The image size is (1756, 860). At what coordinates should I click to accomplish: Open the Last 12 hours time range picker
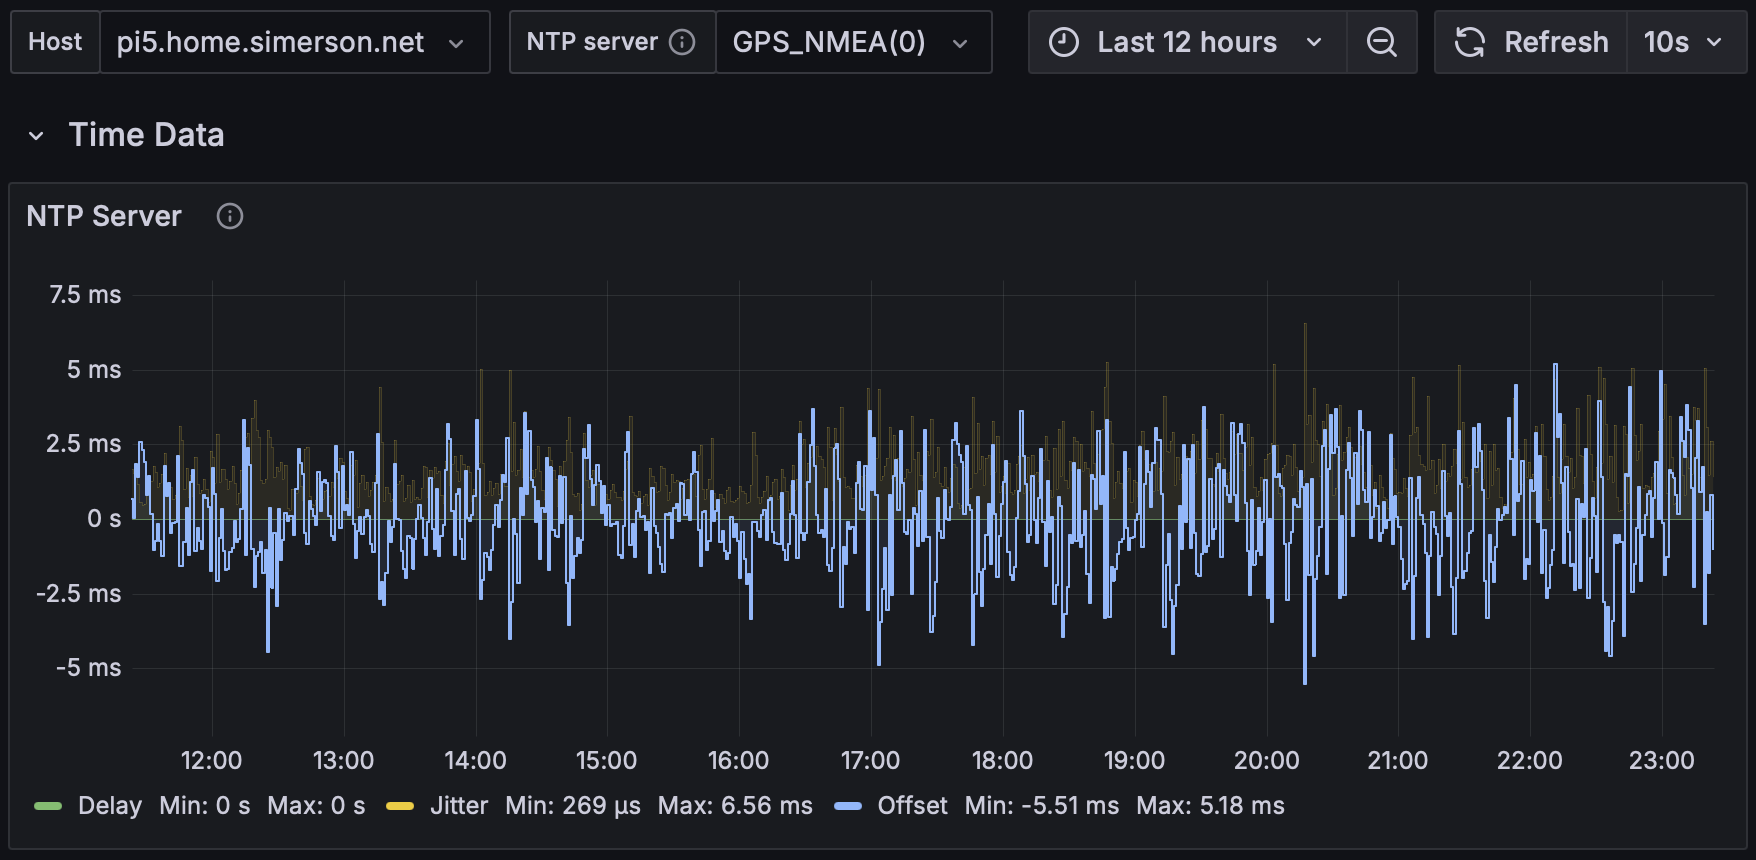coord(1187,42)
